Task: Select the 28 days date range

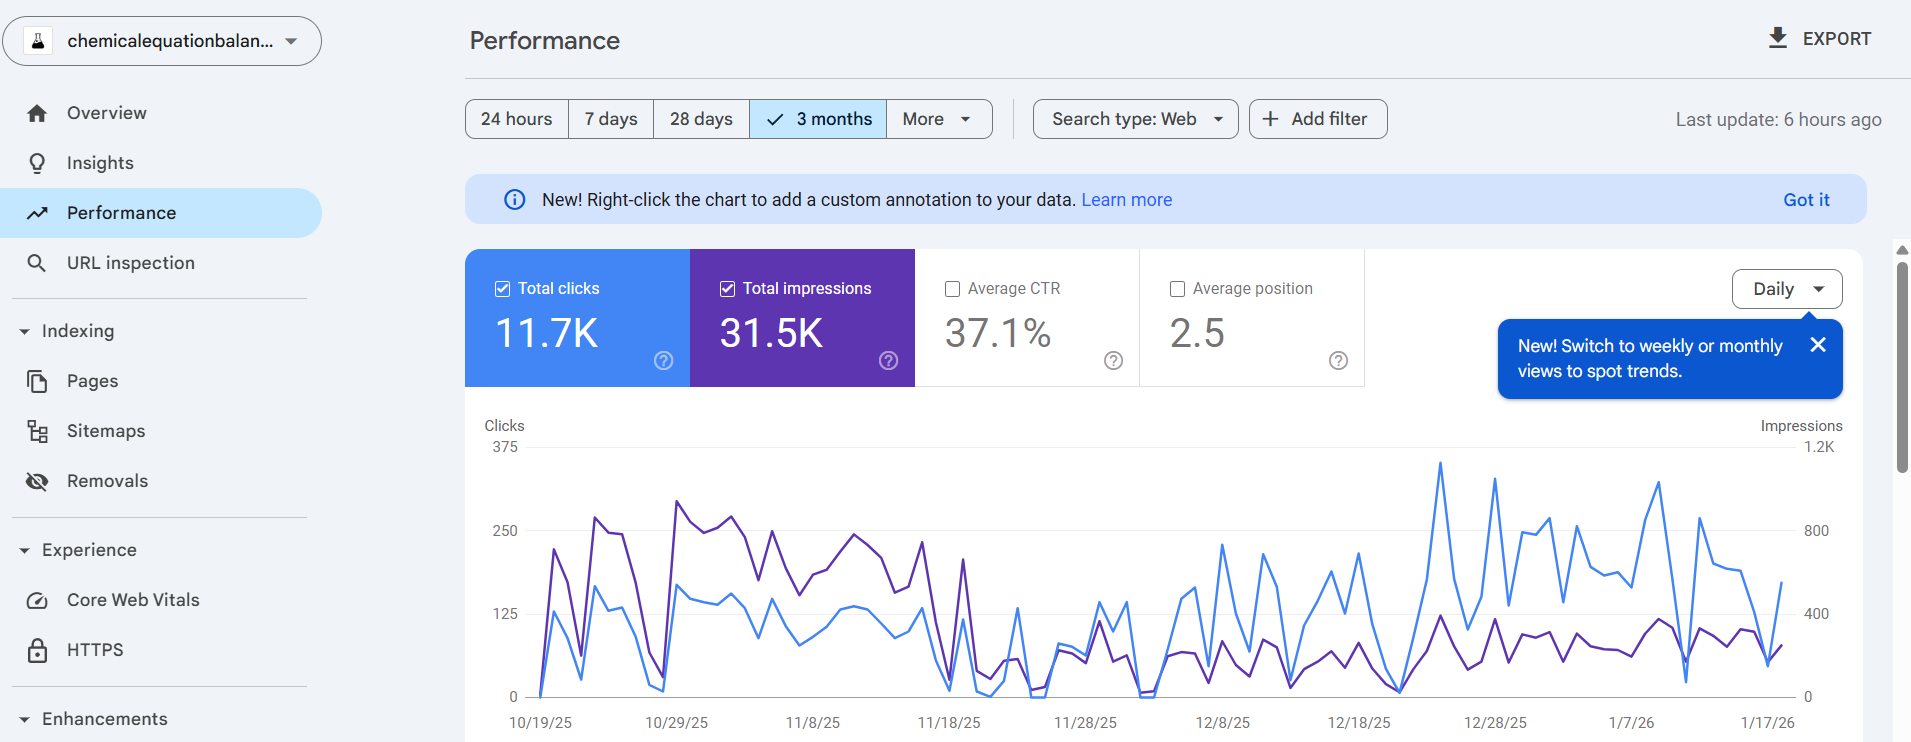Action: (701, 119)
